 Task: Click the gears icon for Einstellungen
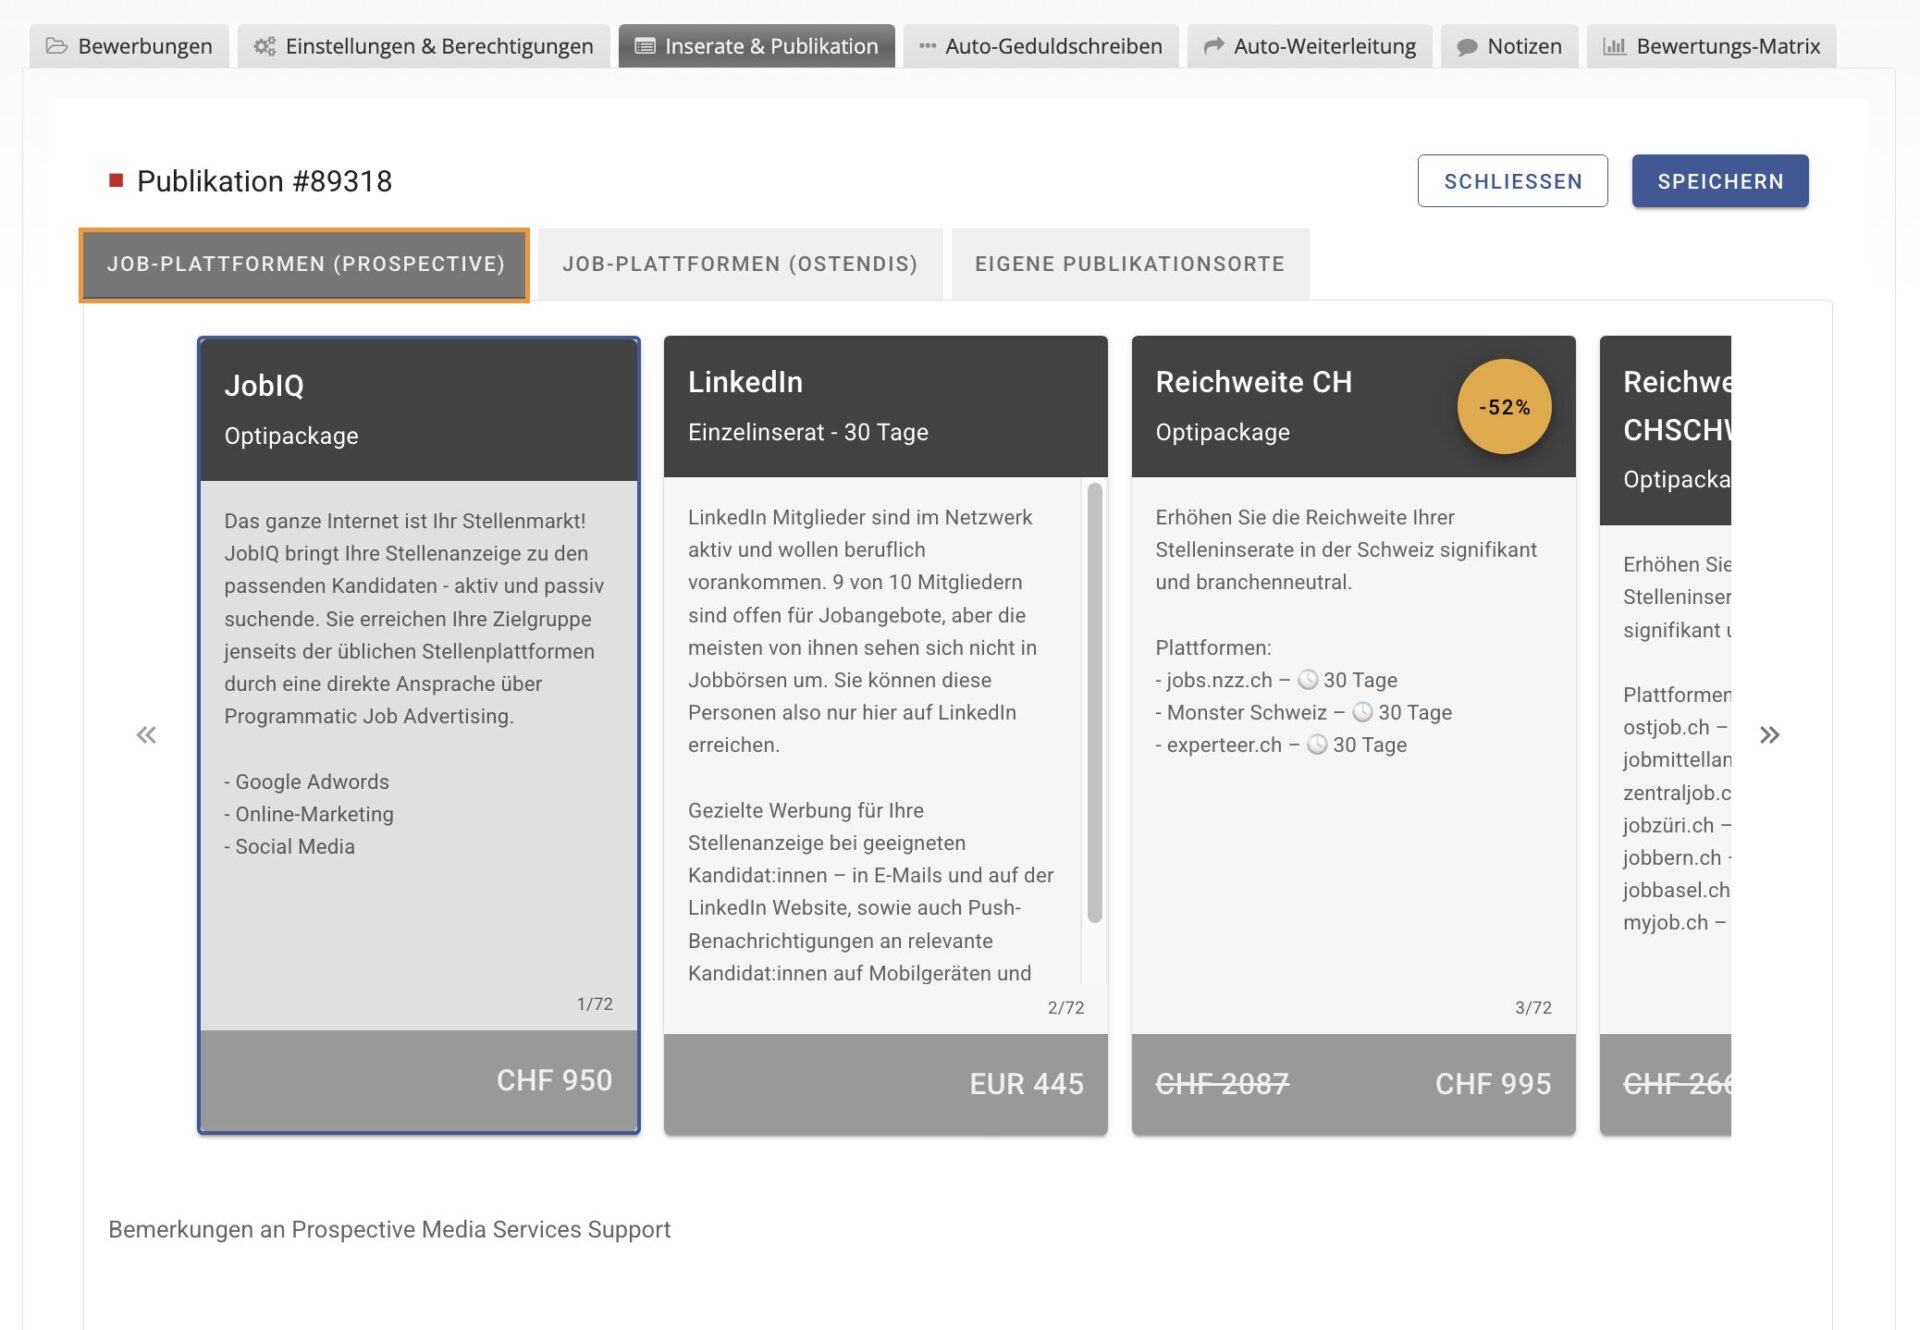(x=264, y=46)
